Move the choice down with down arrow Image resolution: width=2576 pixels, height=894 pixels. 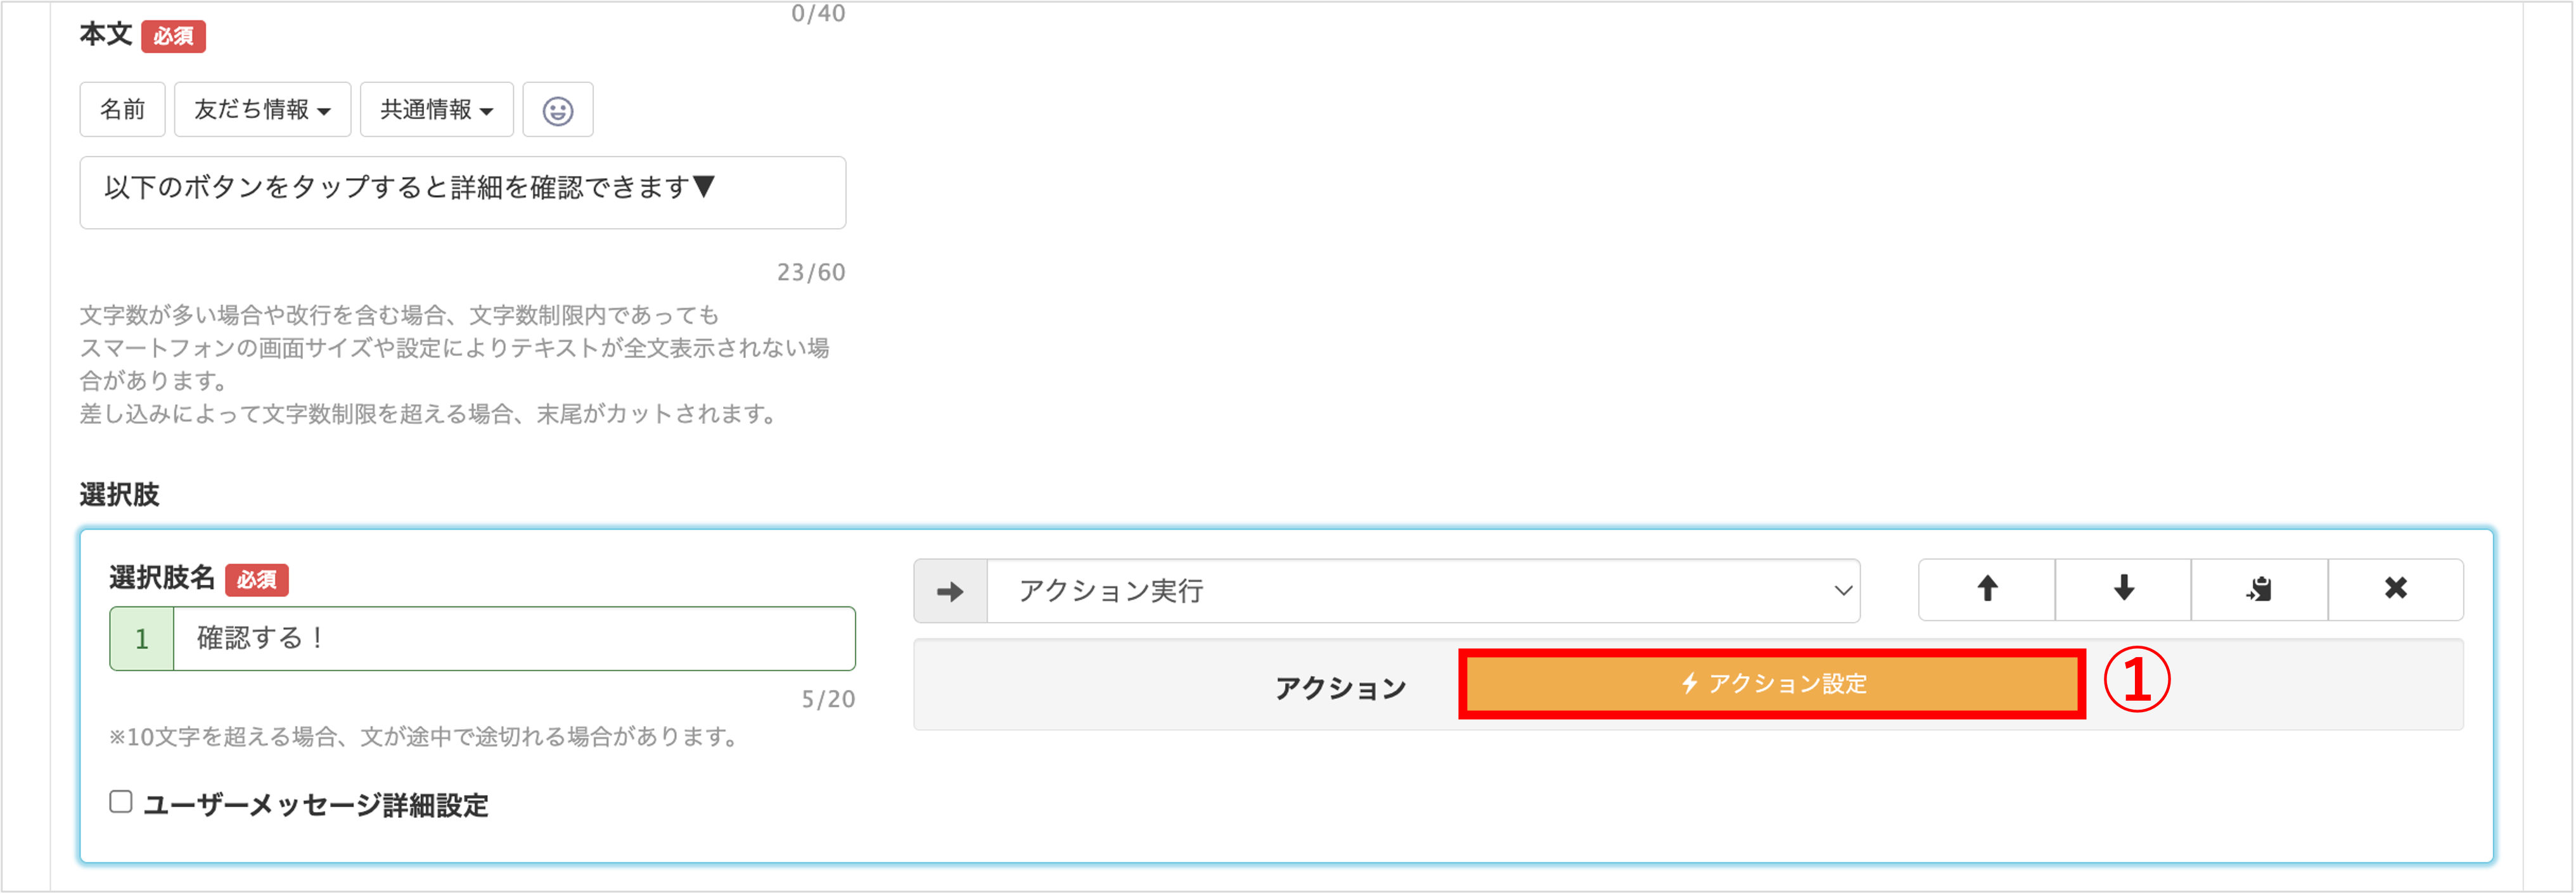2123,589
